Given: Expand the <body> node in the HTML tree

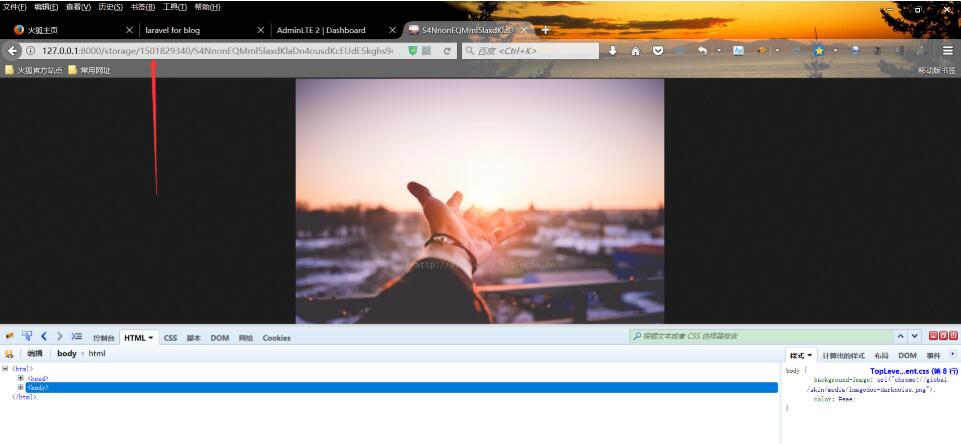Looking at the screenshot, I should 20,387.
